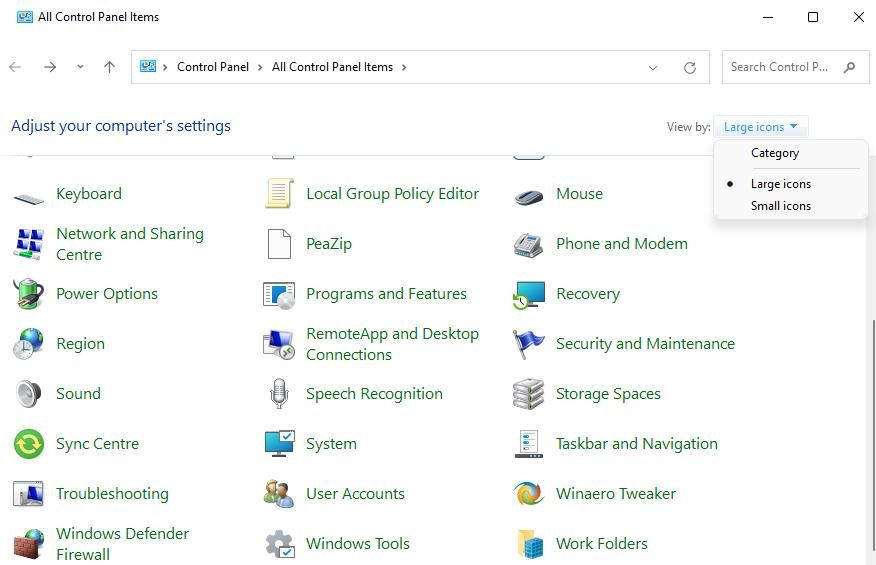Choose Category view from the menu

774,153
